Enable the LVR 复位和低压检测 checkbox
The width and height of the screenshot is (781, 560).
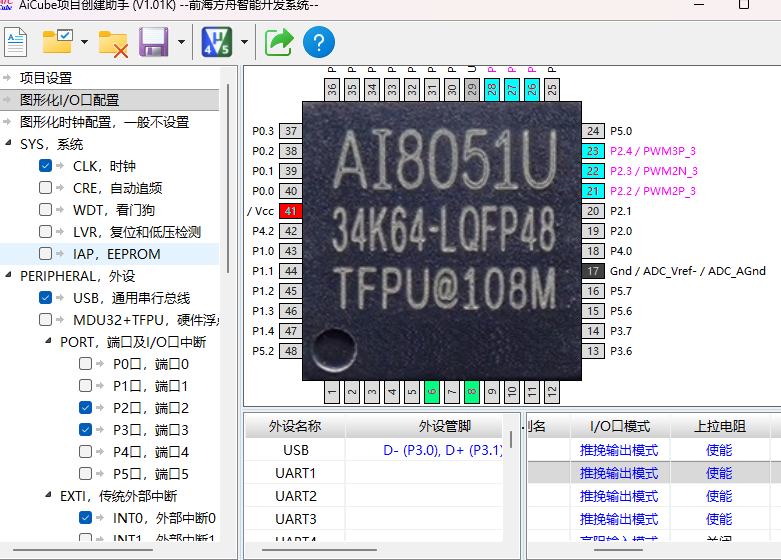45,232
